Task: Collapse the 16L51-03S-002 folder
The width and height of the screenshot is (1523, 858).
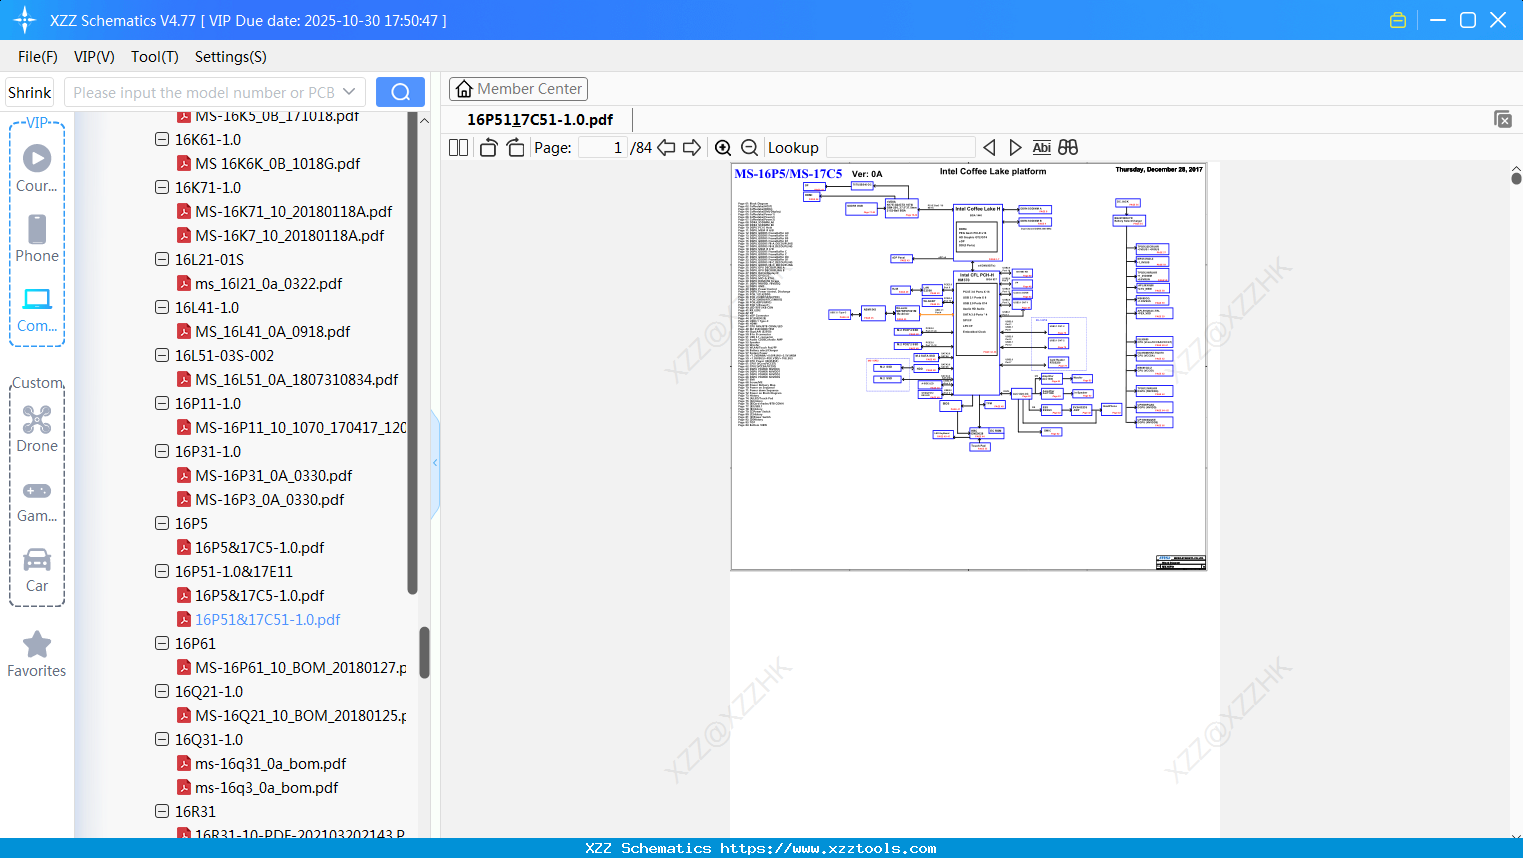Action: pos(162,355)
